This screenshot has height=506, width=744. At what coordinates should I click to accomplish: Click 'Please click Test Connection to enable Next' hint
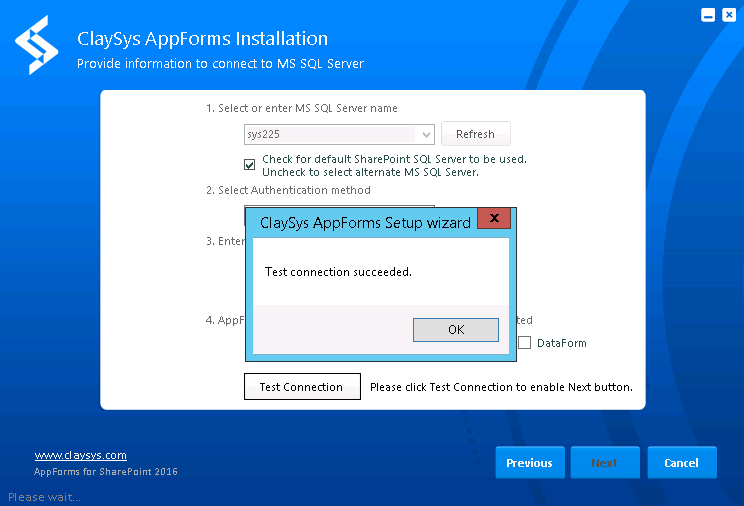(501, 387)
